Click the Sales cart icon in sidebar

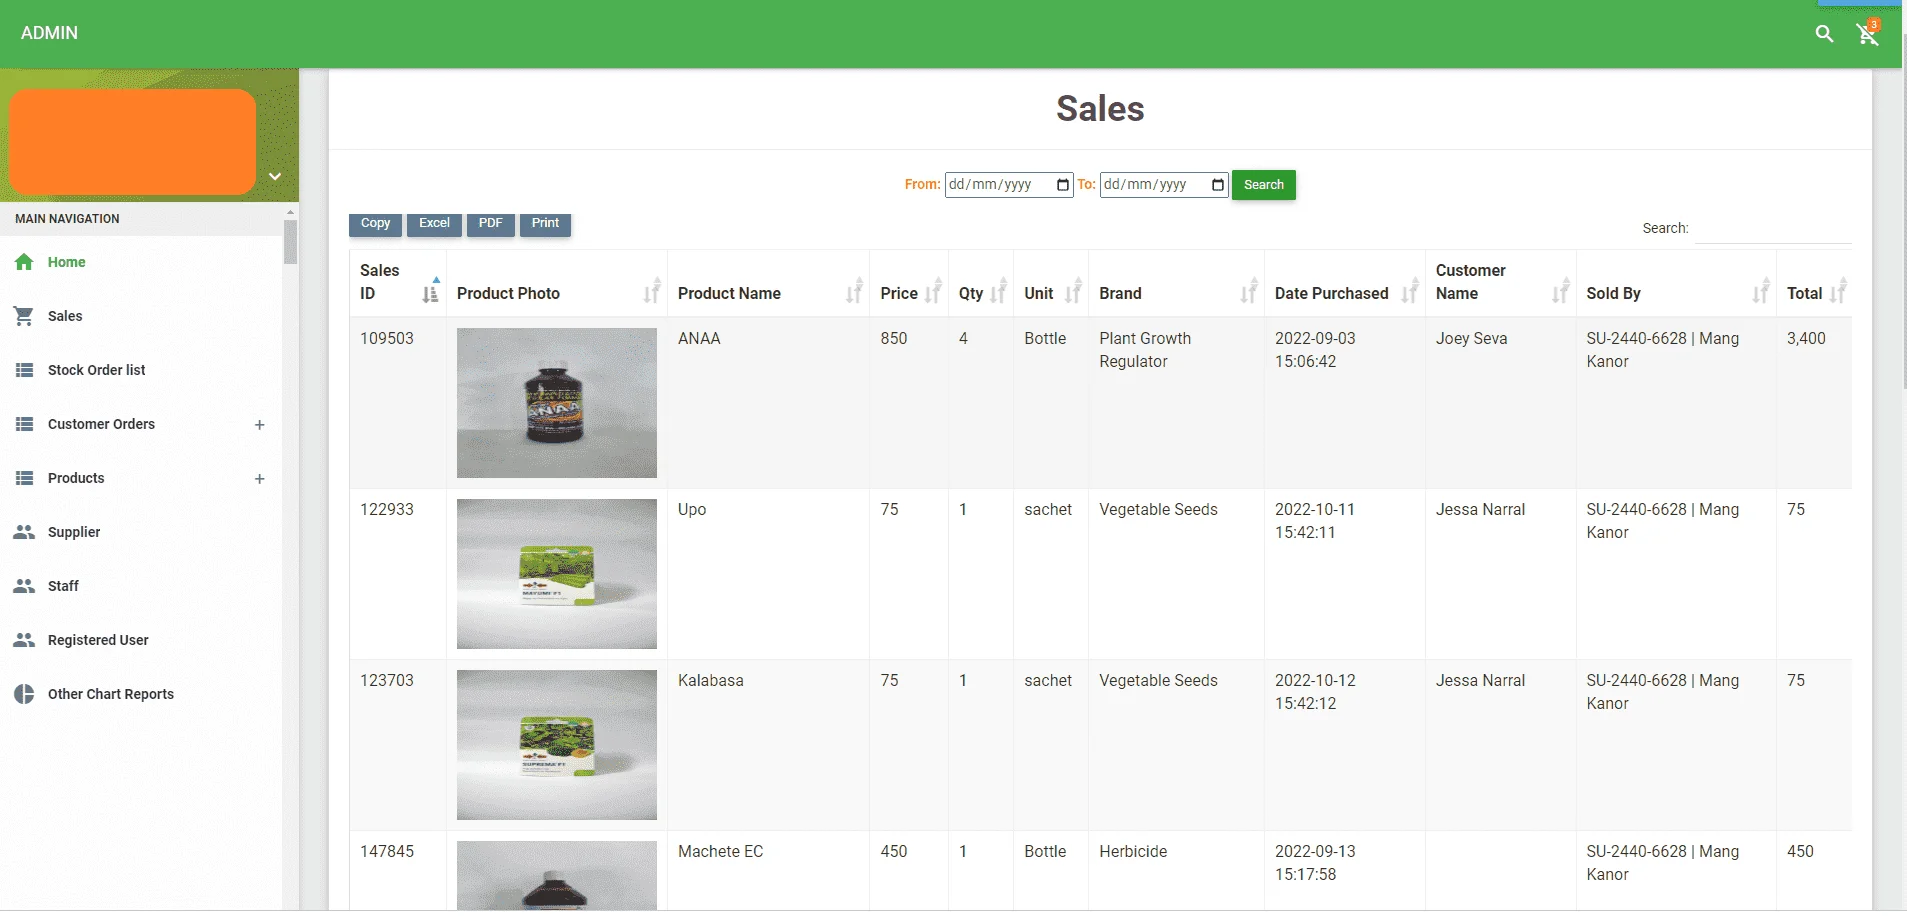pyautogui.click(x=24, y=316)
